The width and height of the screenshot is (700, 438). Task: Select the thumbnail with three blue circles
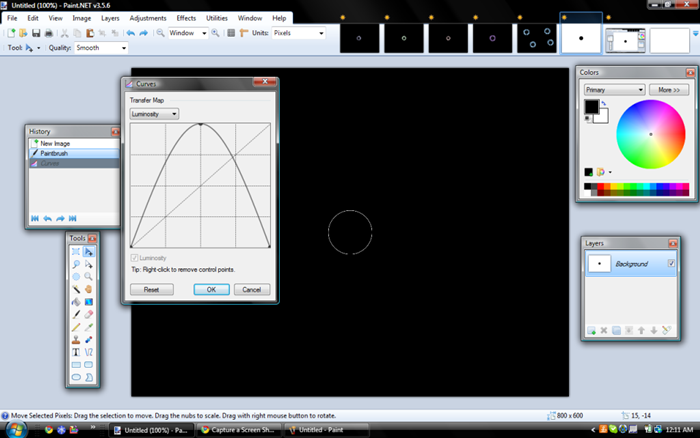coord(537,38)
